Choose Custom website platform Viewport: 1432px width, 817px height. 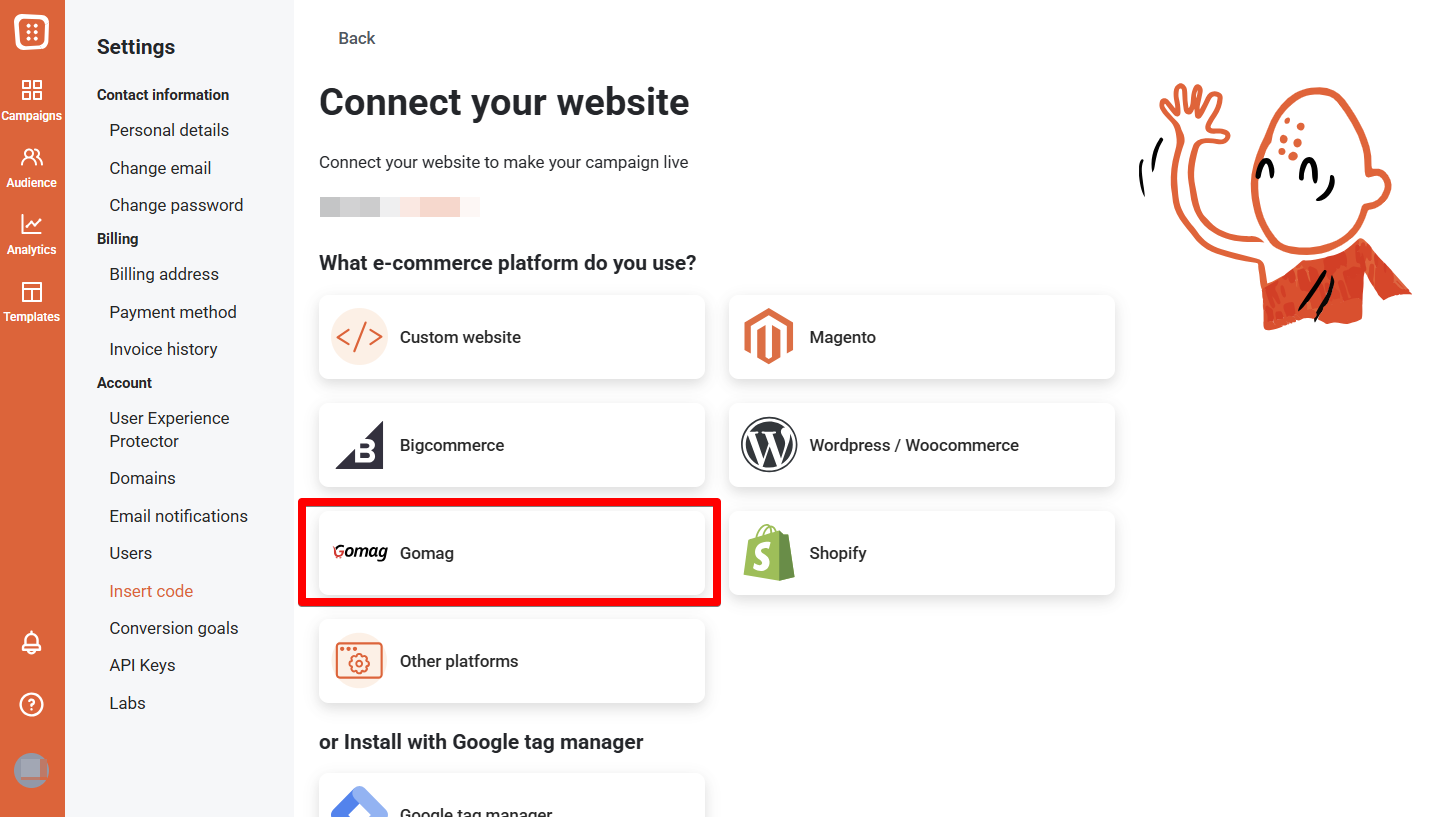(511, 337)
